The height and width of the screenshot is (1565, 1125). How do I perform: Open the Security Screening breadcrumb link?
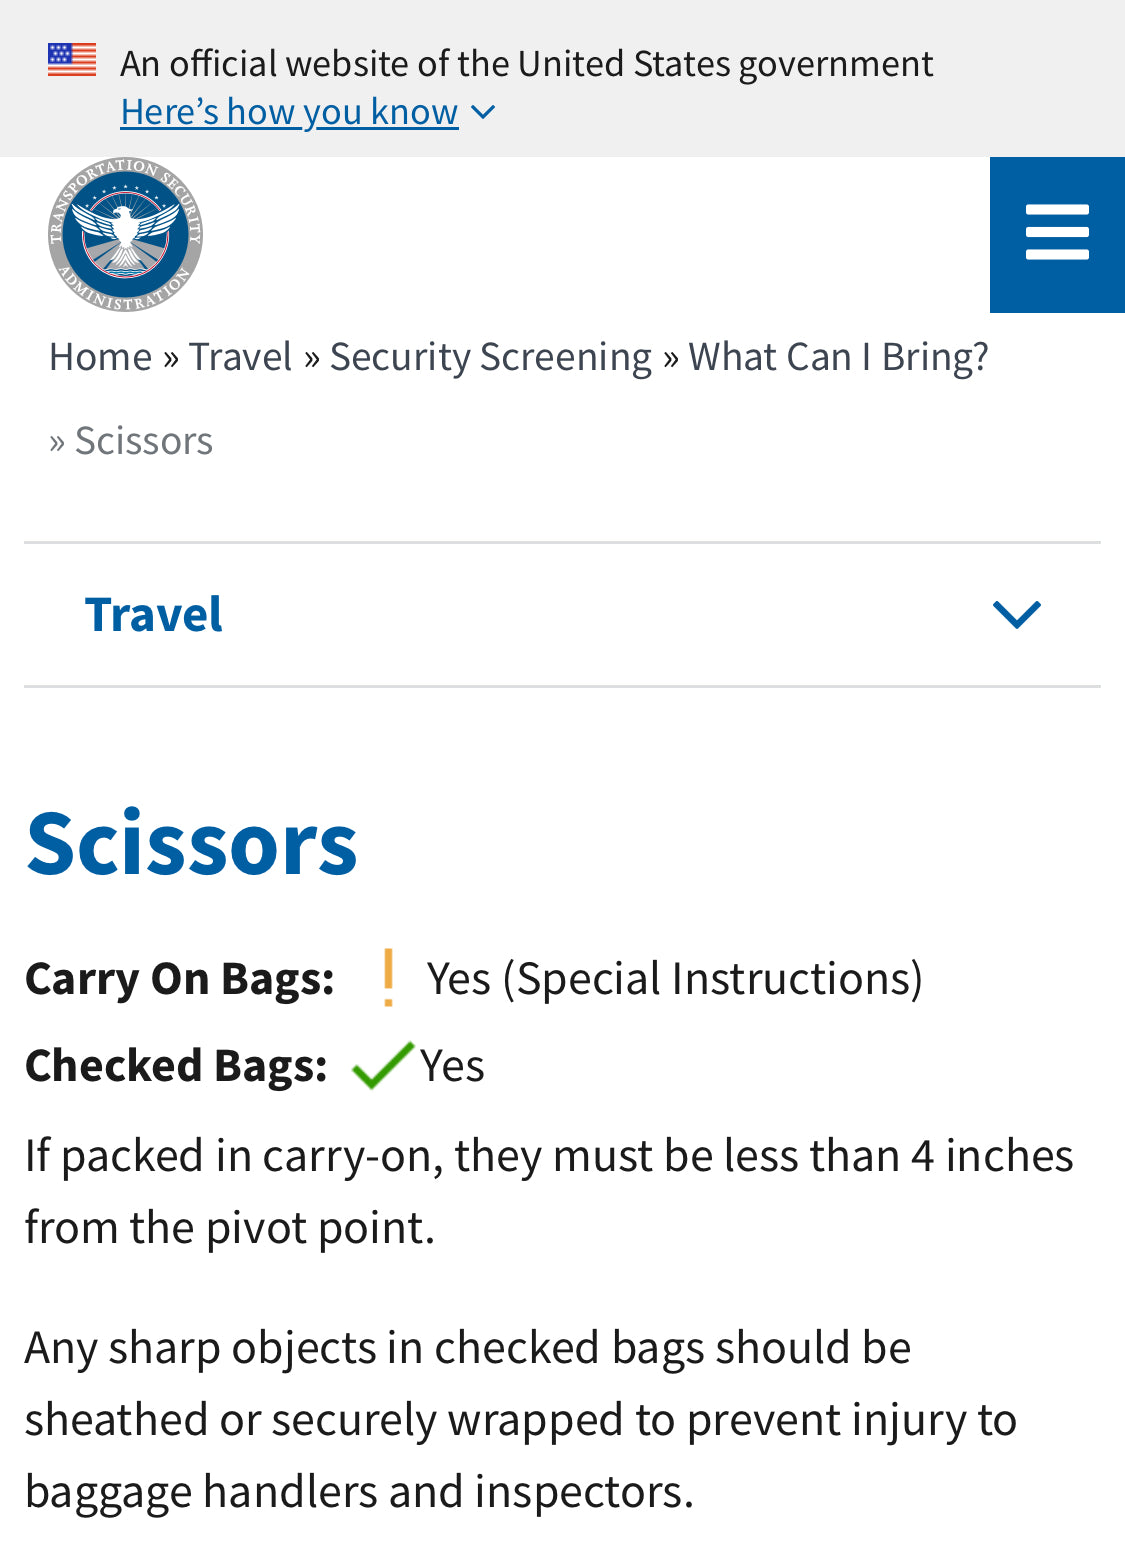(x=490, y=357)
